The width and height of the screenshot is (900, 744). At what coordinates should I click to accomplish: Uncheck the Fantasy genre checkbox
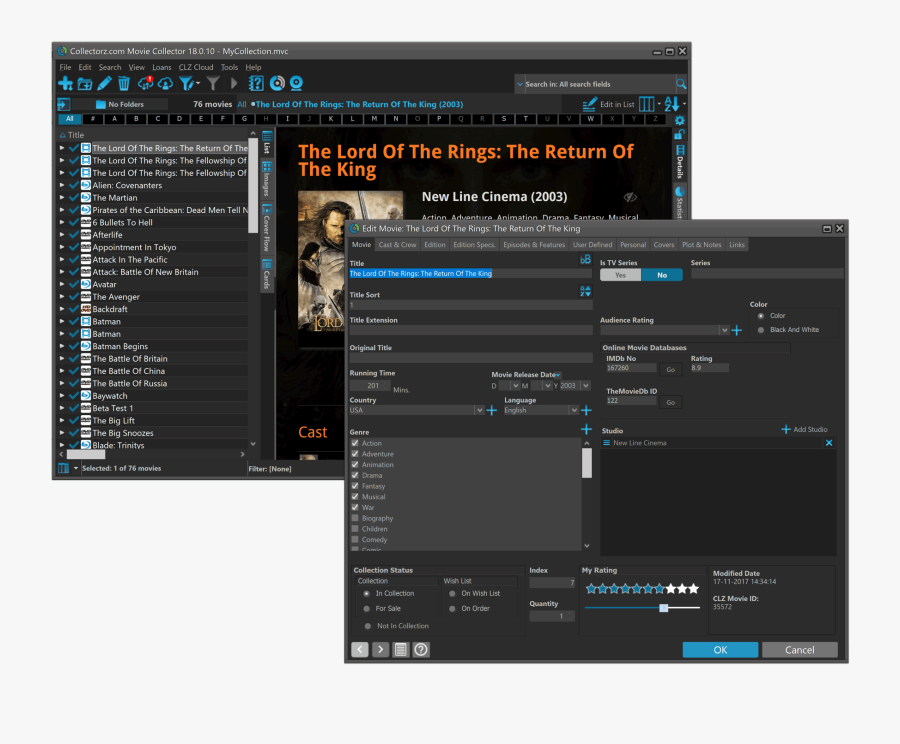(355, 486)
